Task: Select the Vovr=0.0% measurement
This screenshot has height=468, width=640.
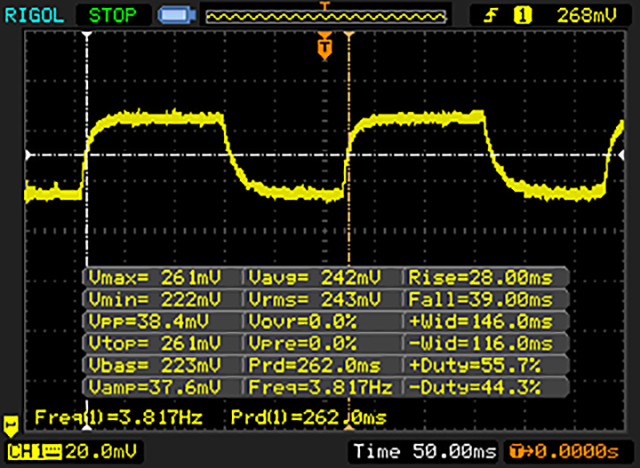Action: tap(302, 322)
